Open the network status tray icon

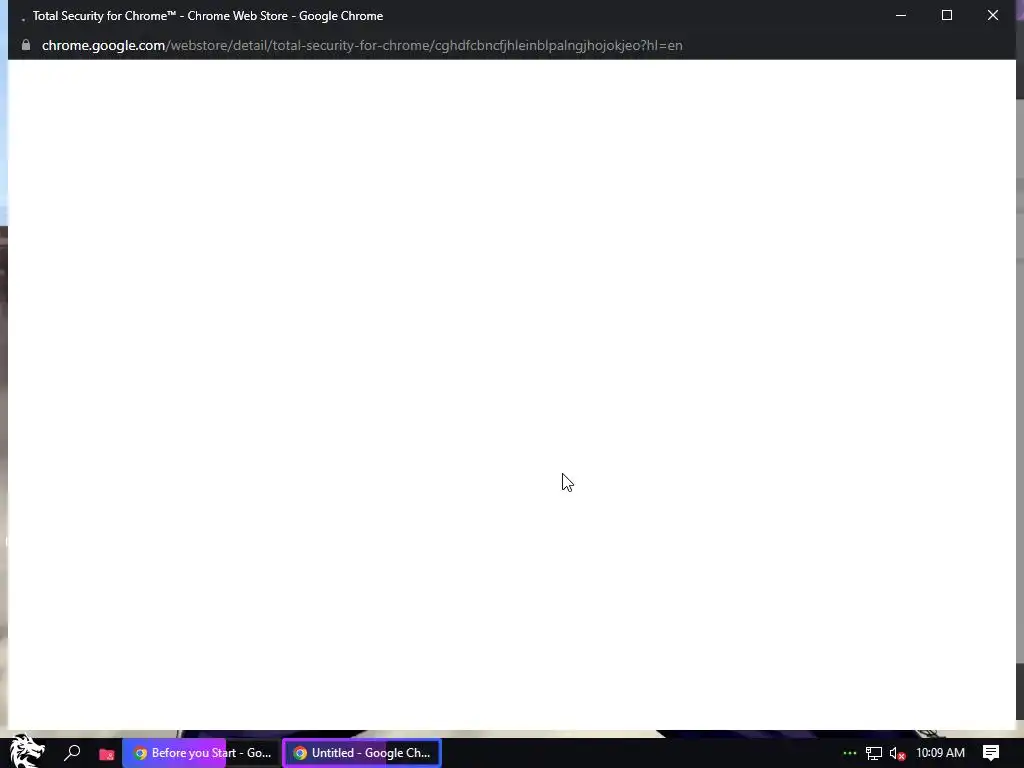point(874,754)
